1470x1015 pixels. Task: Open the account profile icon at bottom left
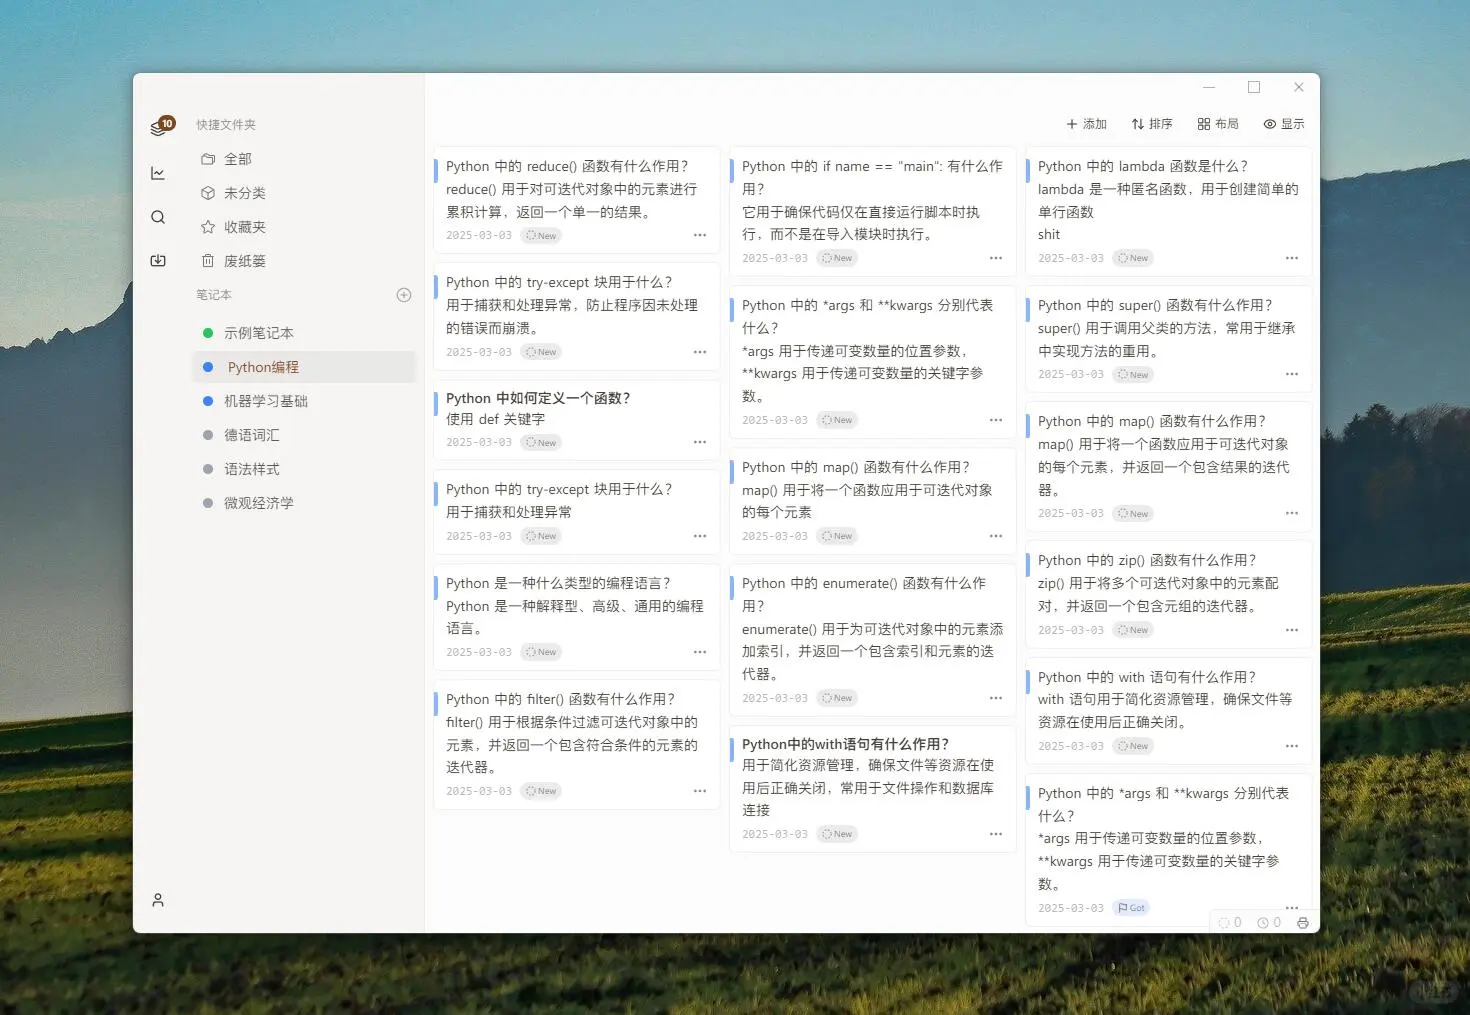[x=157, y=899]
